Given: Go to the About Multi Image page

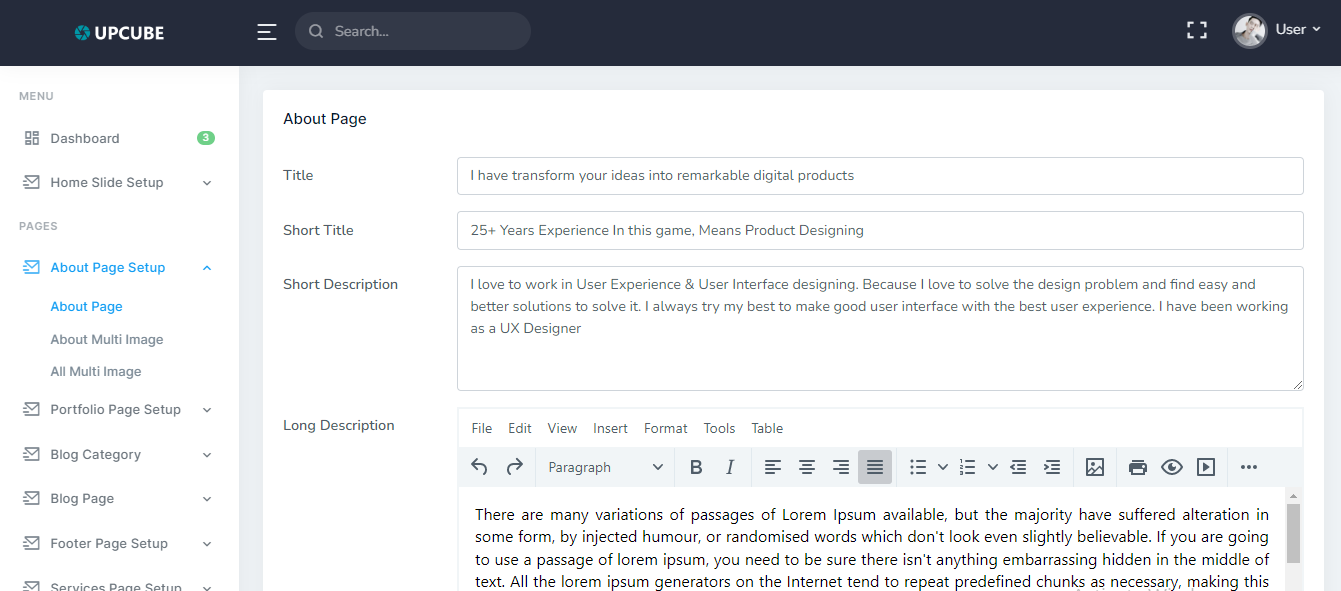Looking at the screenshot, I should (x=106, y=339).
